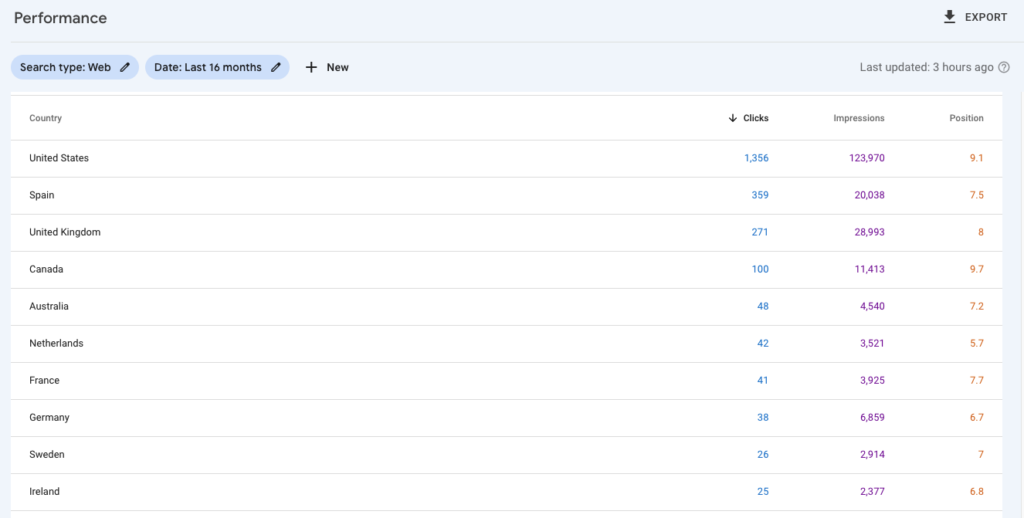
Task: Click the Germany country entry
Action: (49, 417)
